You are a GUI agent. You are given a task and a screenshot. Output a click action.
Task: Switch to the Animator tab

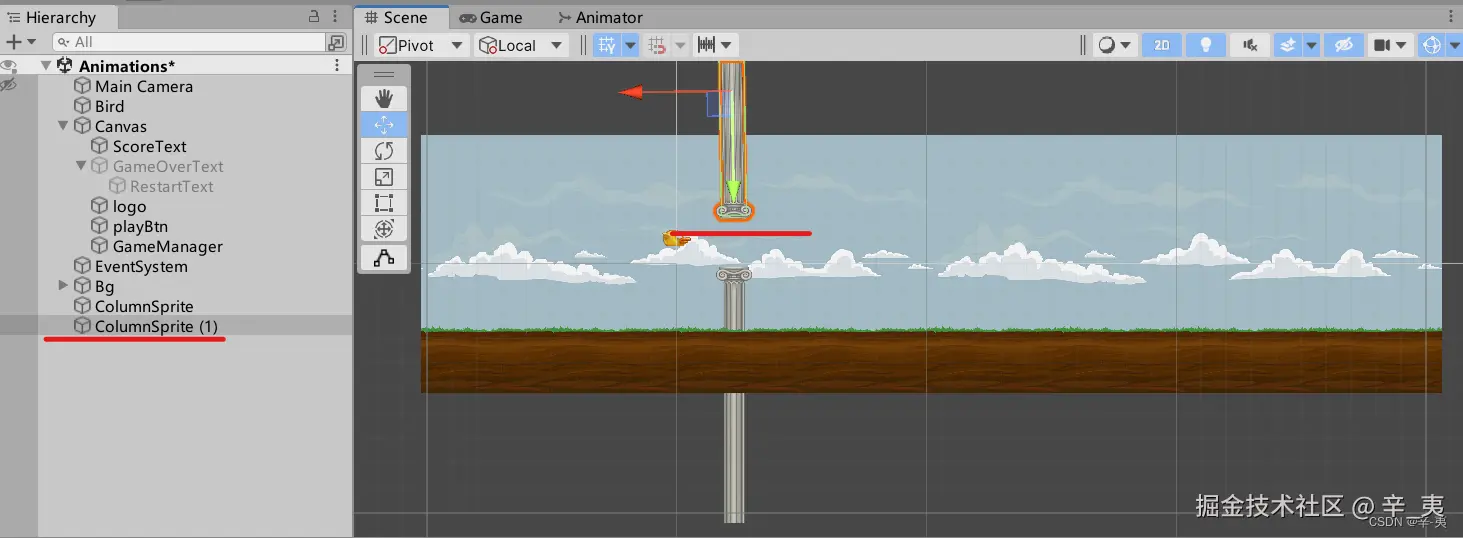(600, 17)
